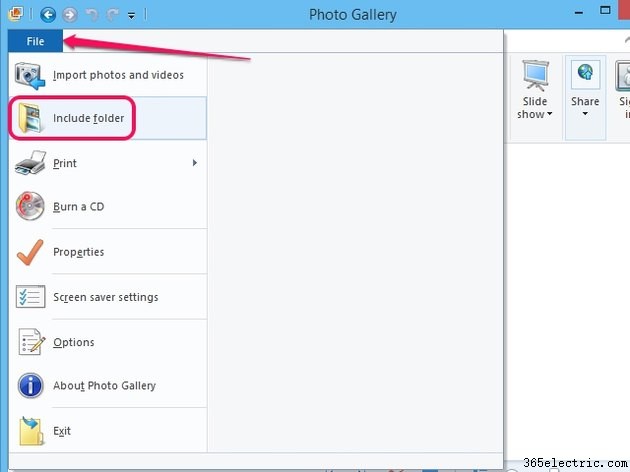
Task: Open Screen saver settings
Action: pyautogui.click(x=107, y=297)
